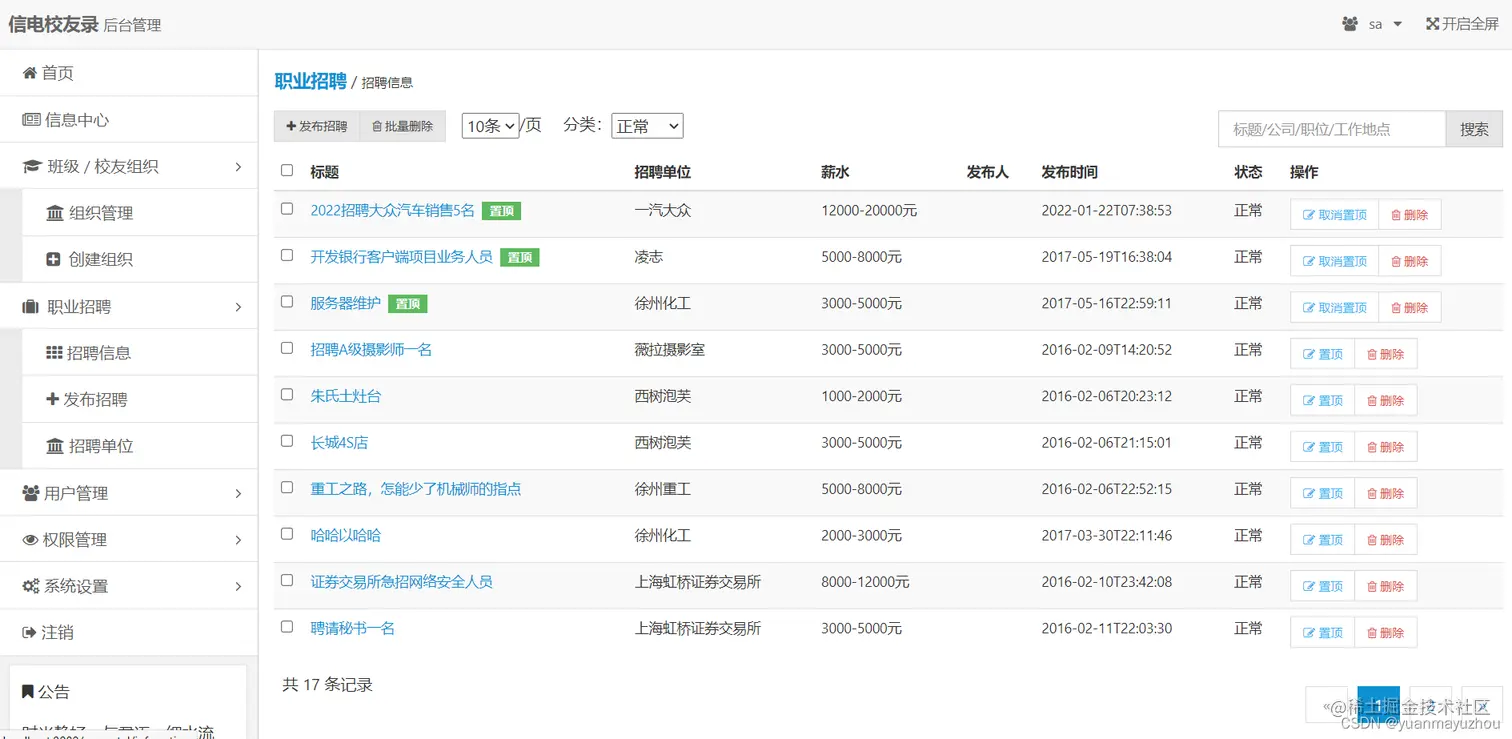Image resolution: width=1512 pixels, height=739 pixels.
Task: Open the 分类 dropdown showing 正常
Action: tap(647, 126)
